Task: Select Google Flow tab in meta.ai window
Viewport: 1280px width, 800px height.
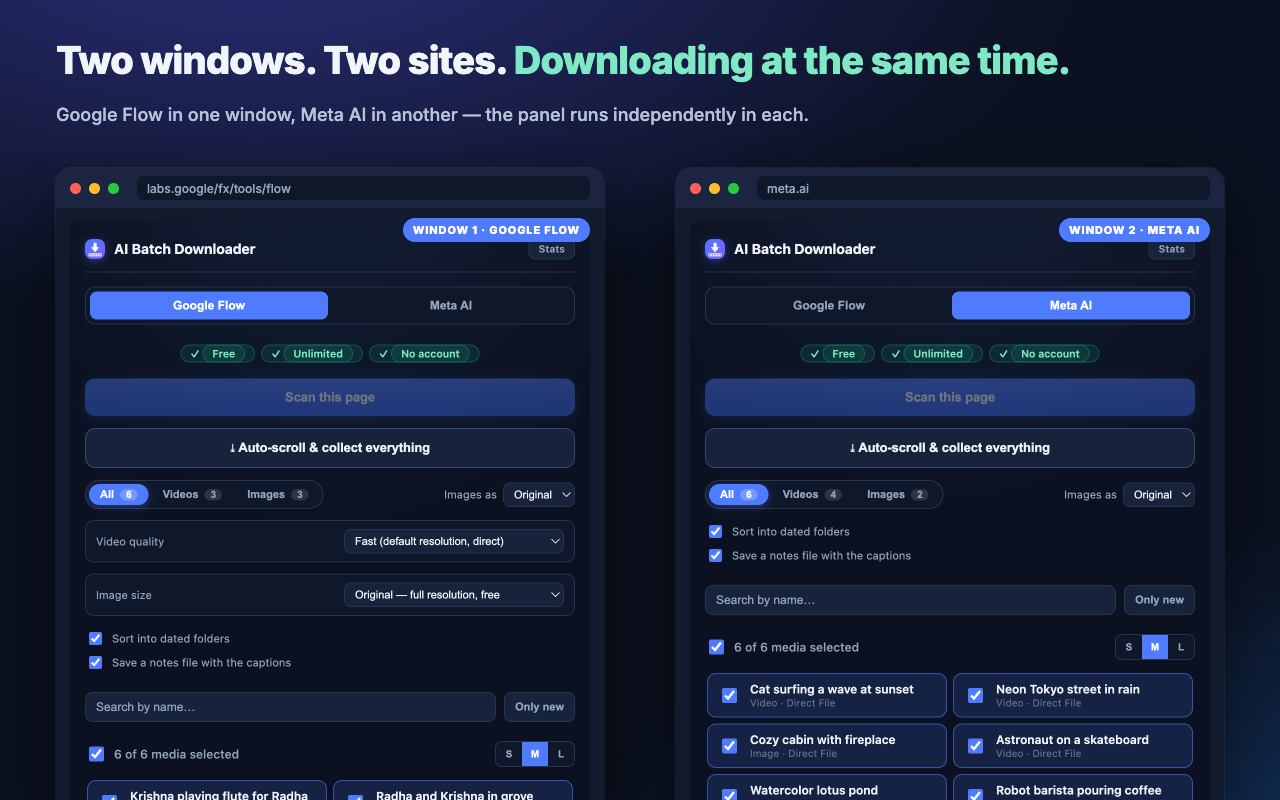Action: point(829,306)
